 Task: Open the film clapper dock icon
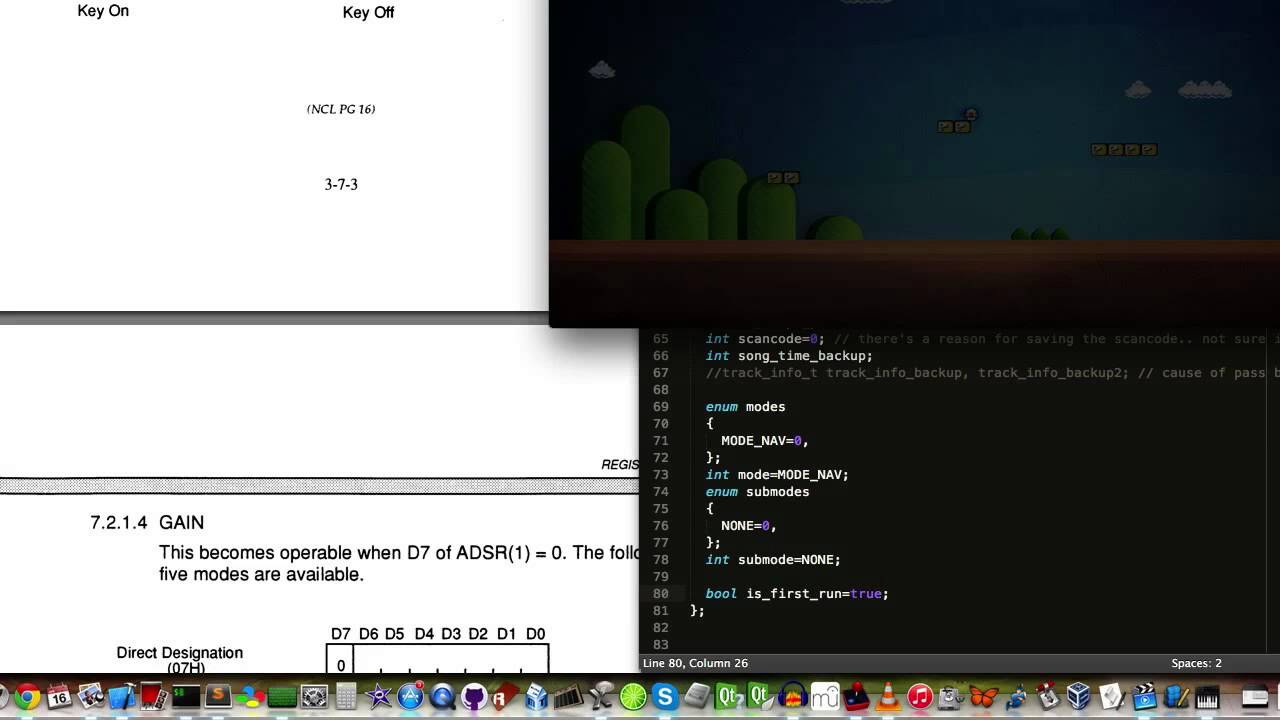pos(1144,696)
